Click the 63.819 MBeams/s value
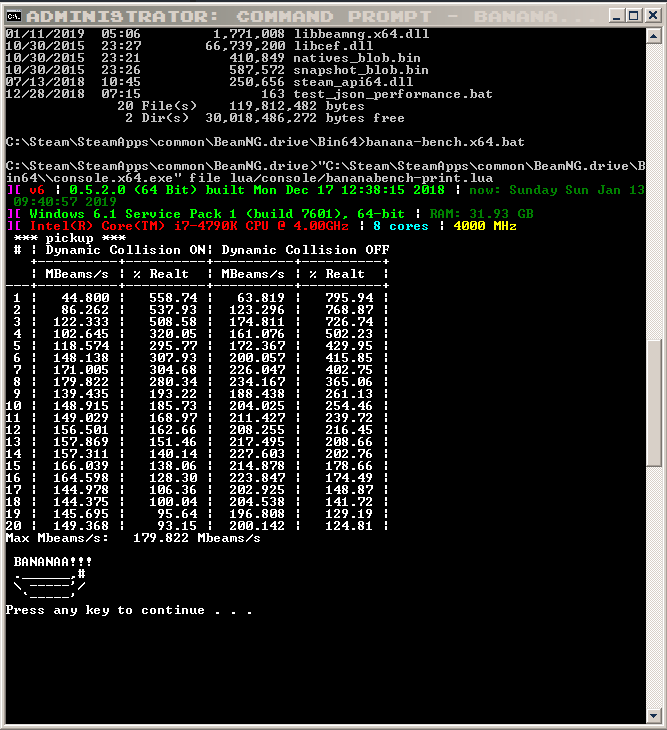The height and width of the screenshot is (730, 667). [261, 298]
